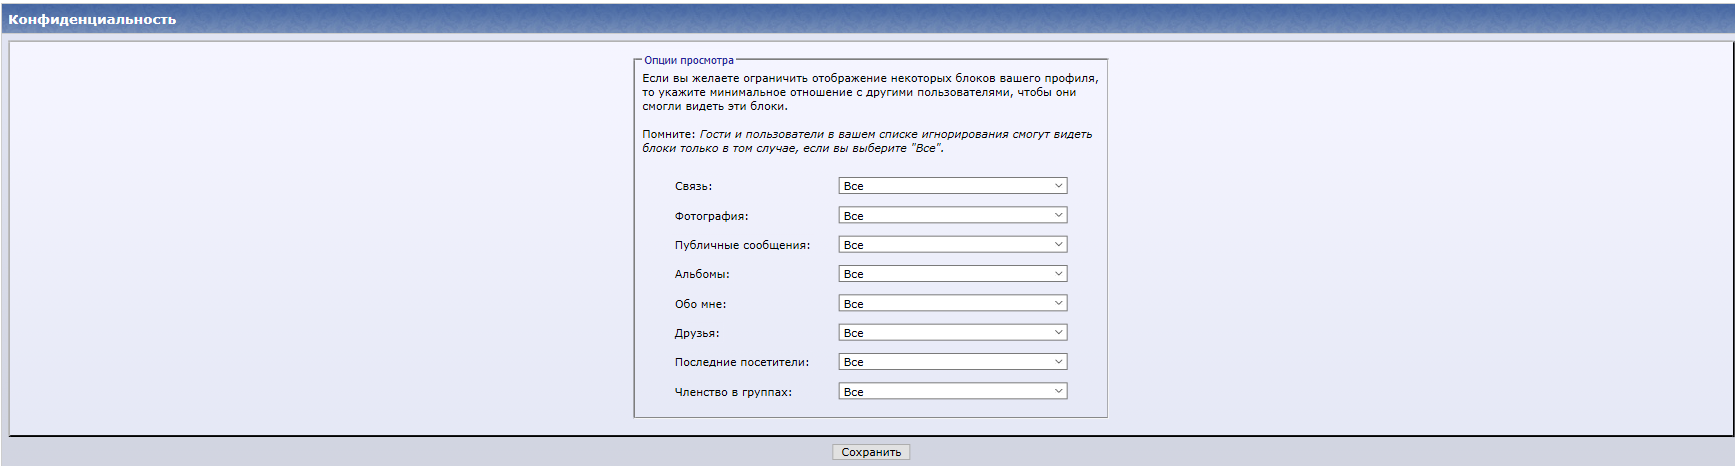Open the Публичные сообщения dropdown
Viewport: 1735px width, 466px height.
pos(952,245)
